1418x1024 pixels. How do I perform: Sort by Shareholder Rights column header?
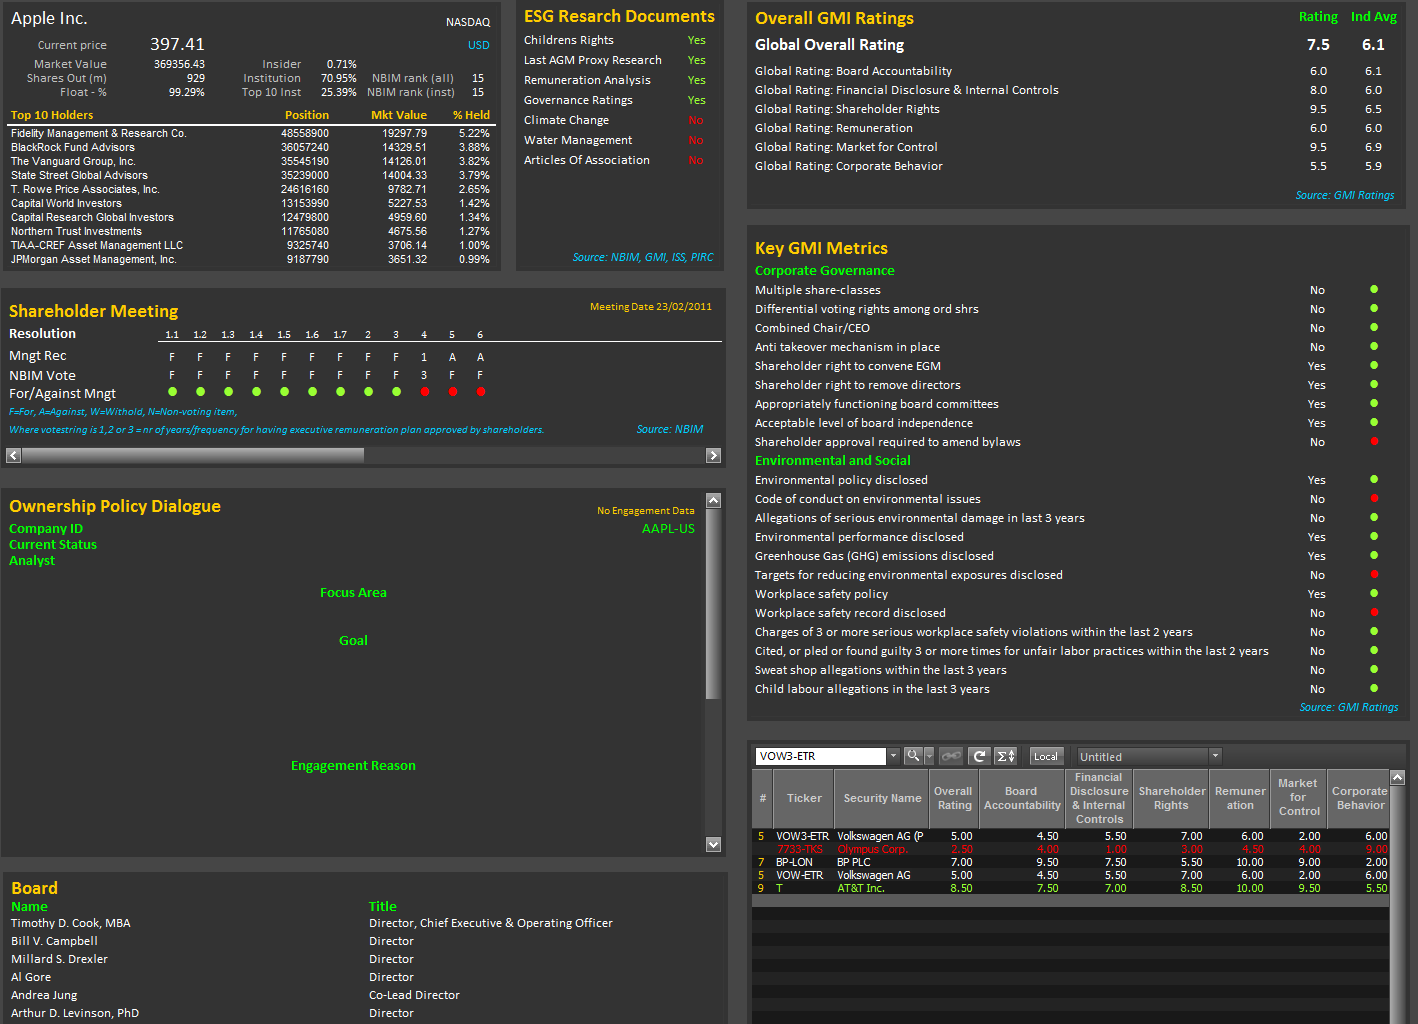pos(1172,798)
